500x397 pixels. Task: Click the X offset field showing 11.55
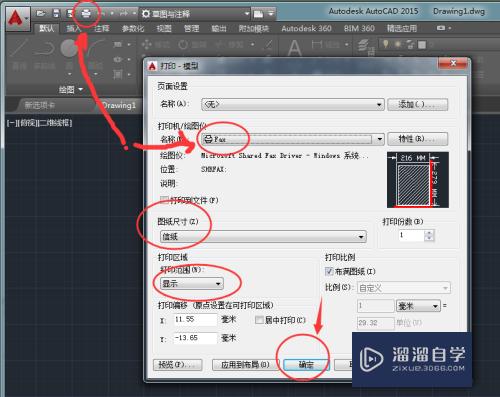coord(195,319)
